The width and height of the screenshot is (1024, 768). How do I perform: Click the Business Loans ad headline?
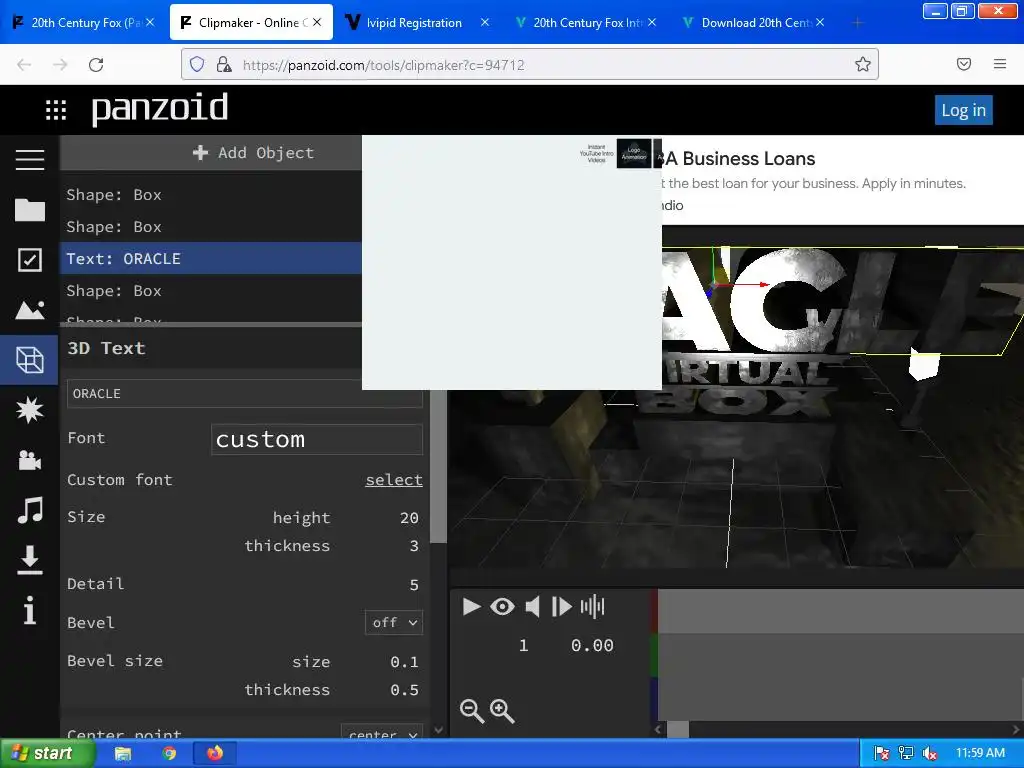click(x=740, y=159)
